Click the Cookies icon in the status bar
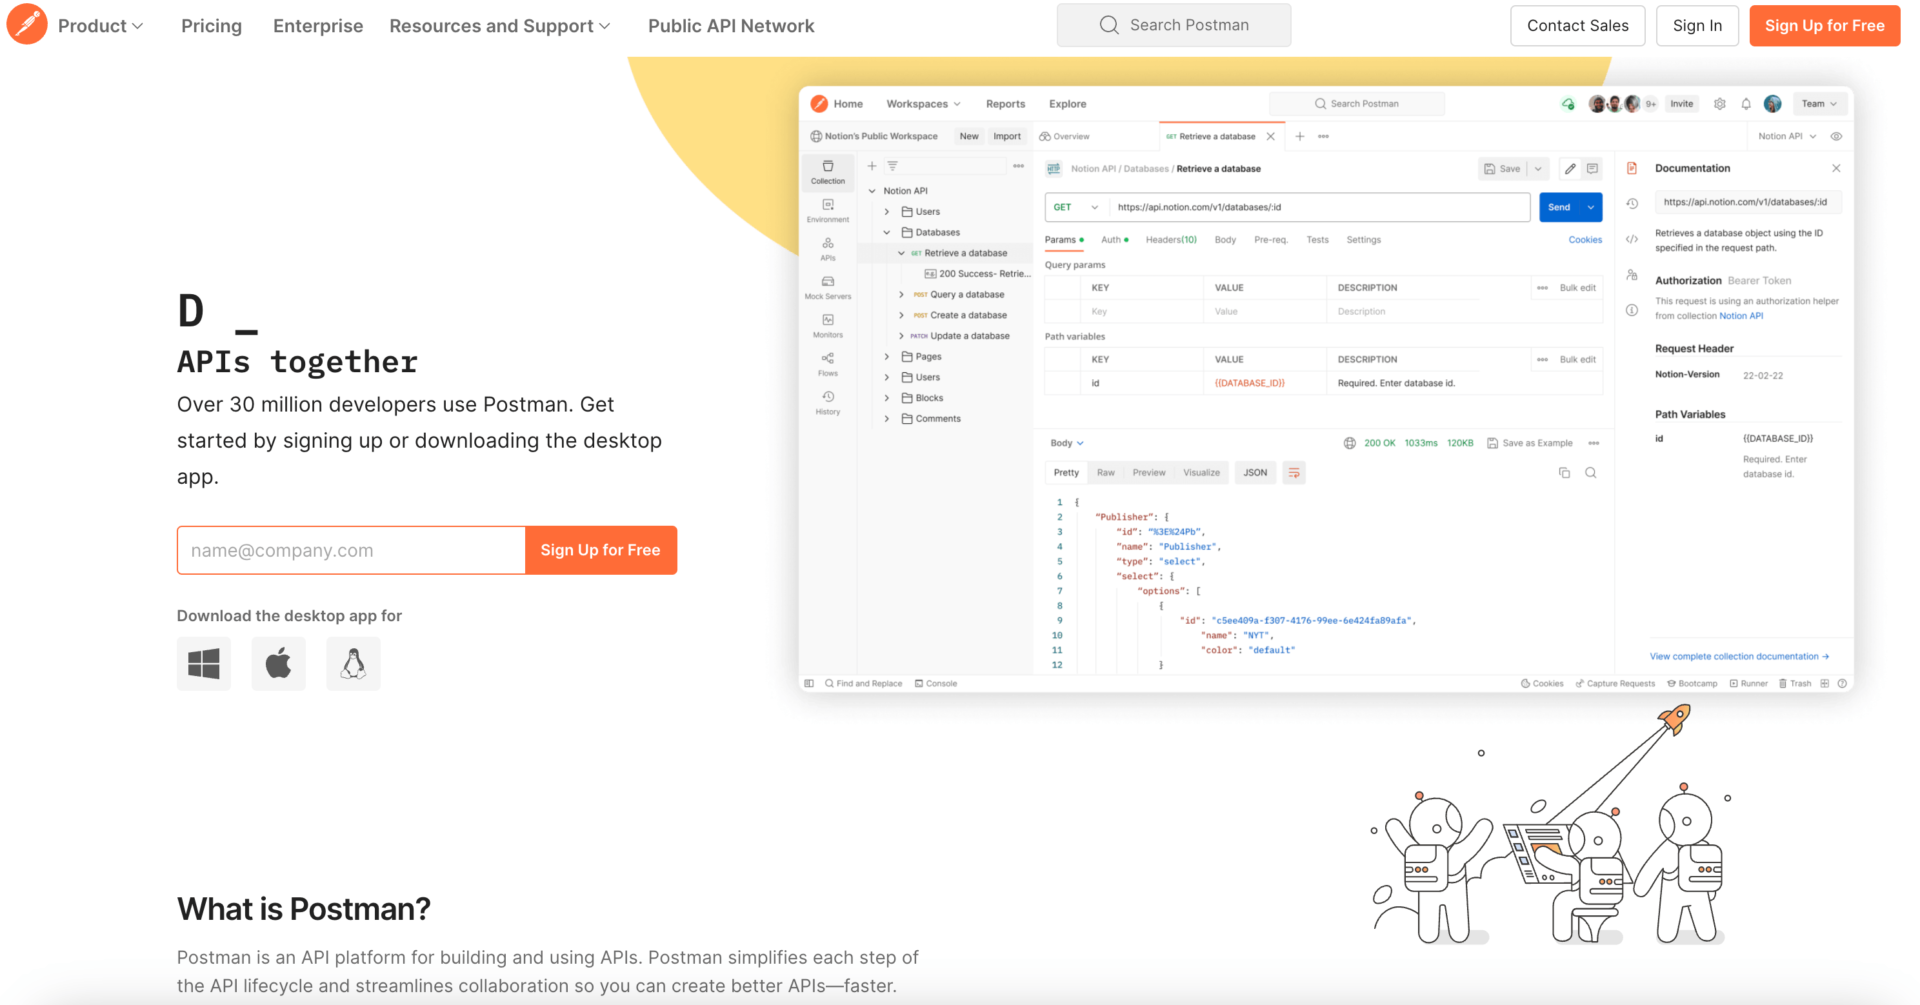Screen dimensions: 1920x1005 click(1542, 683)
